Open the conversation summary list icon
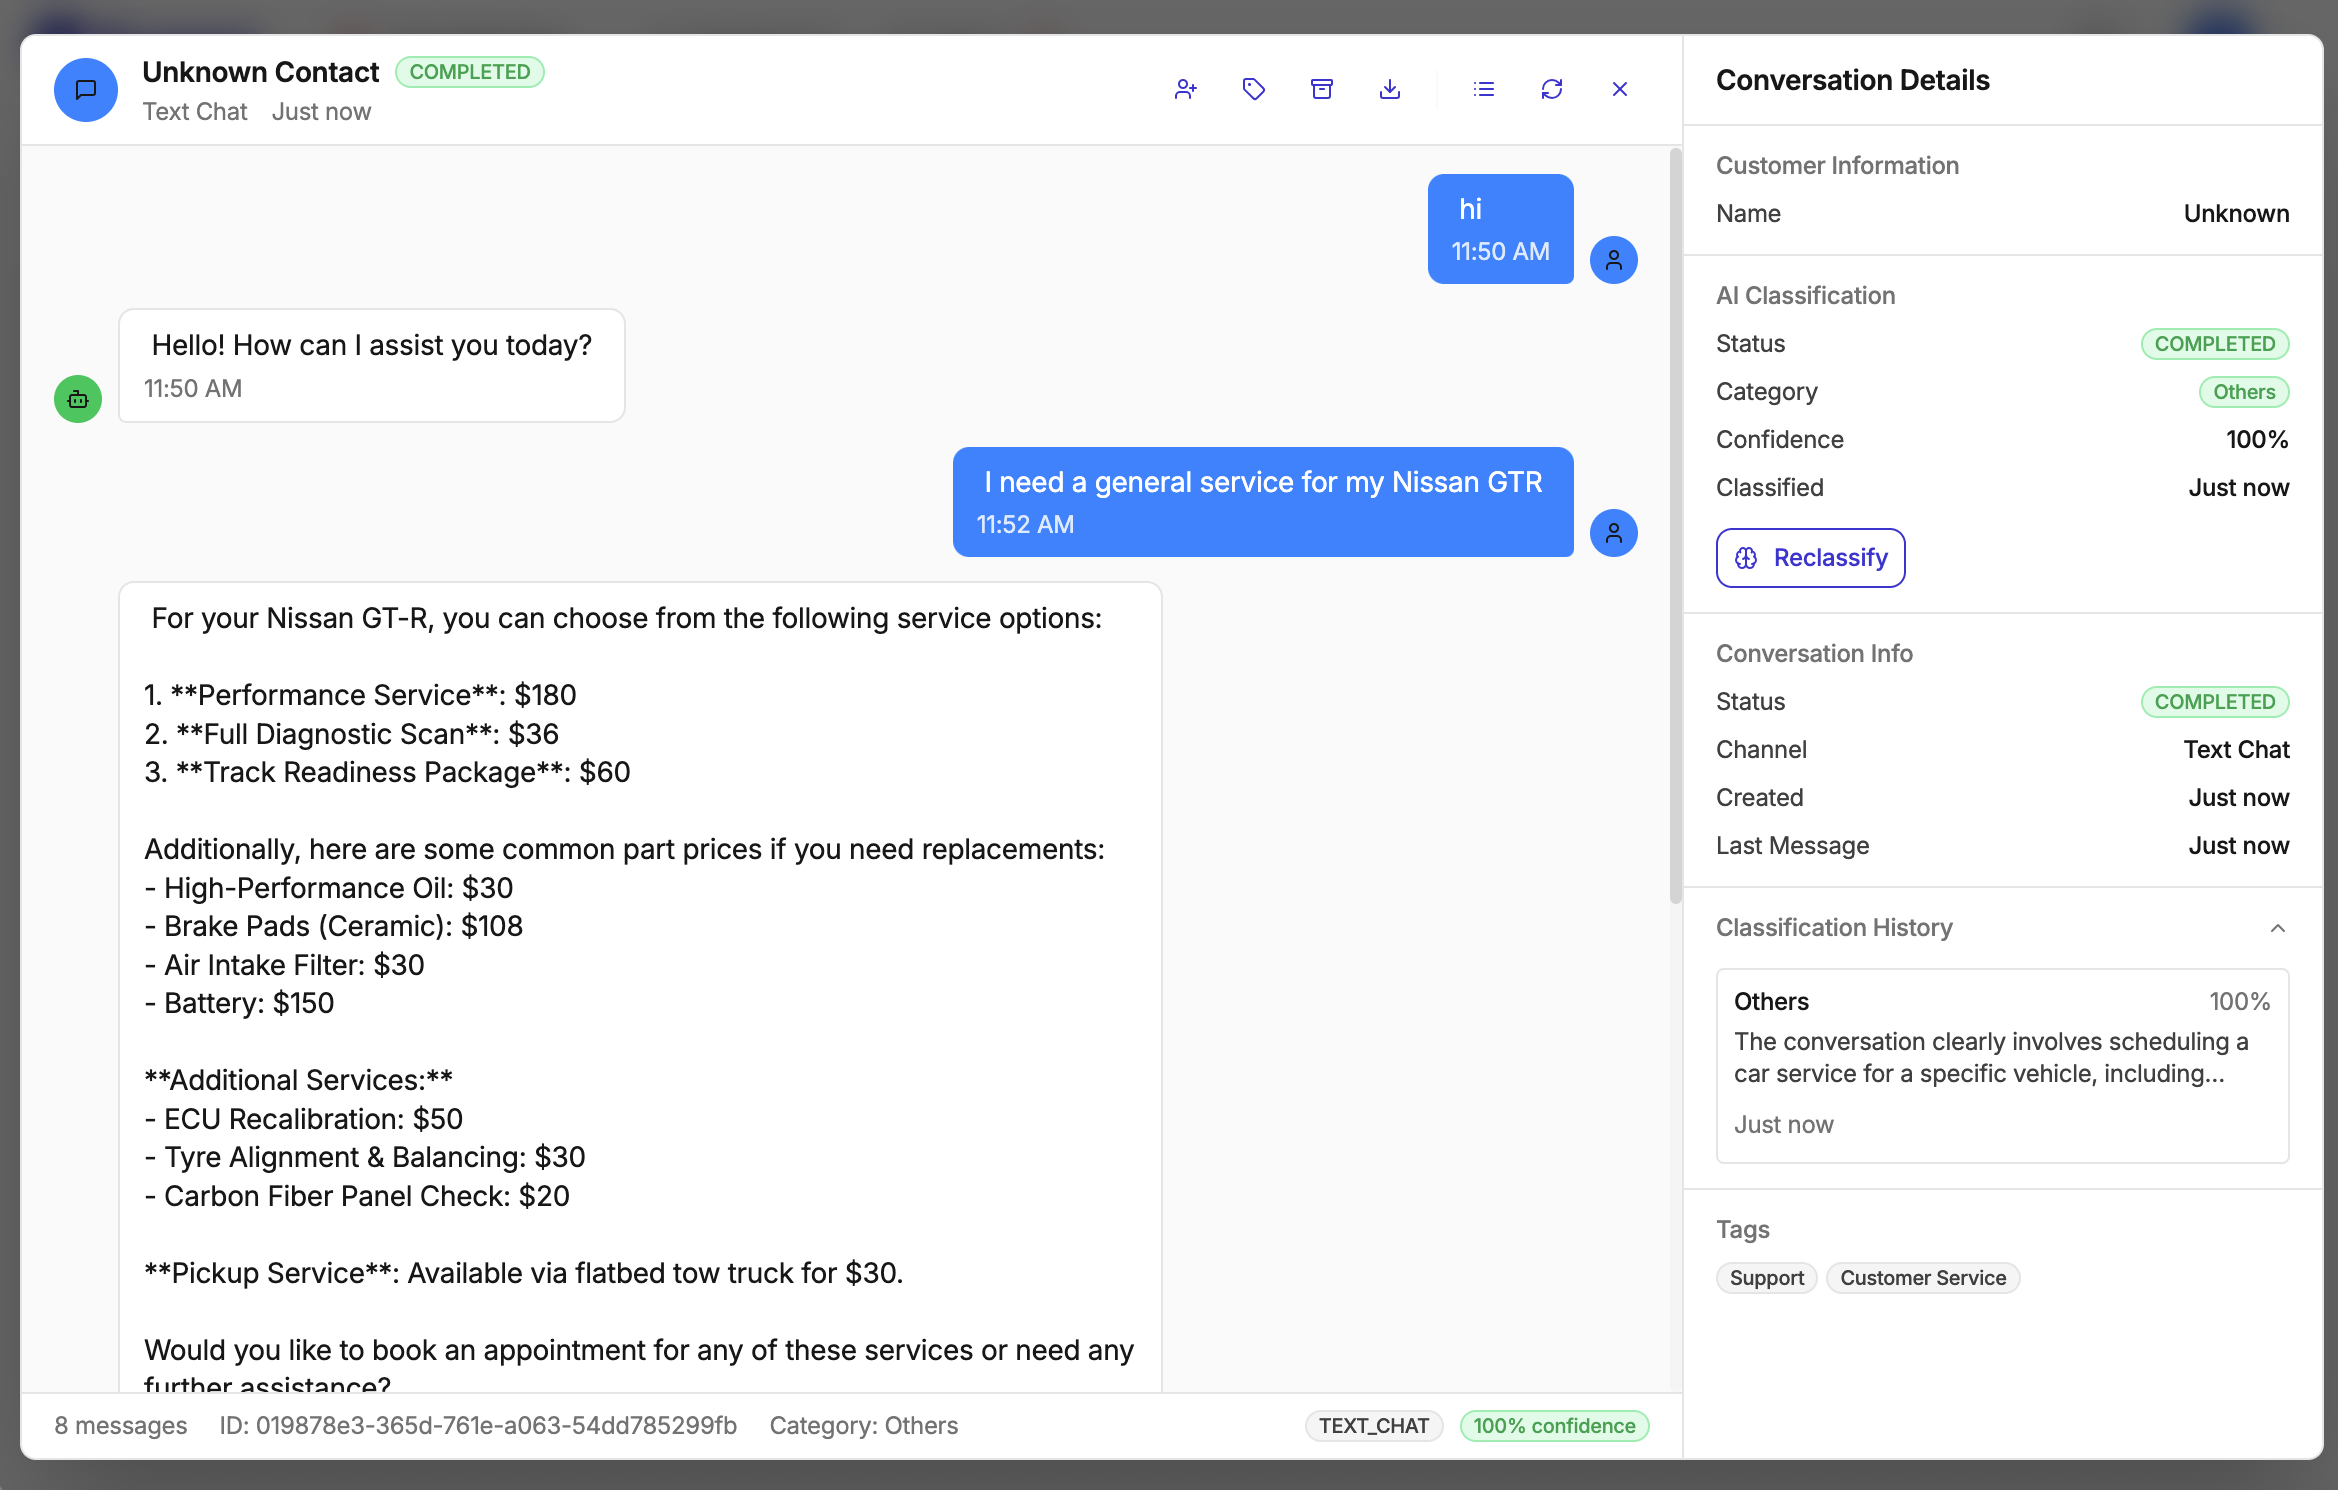Screen dimensions: 2338x1490 pyautogui.click(x=1484, y=89)
